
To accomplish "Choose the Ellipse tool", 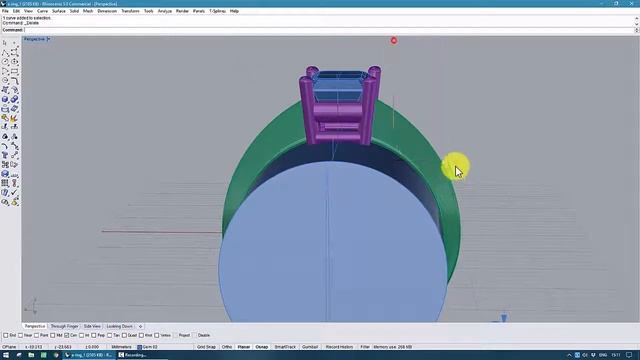I will click(14, 62).
